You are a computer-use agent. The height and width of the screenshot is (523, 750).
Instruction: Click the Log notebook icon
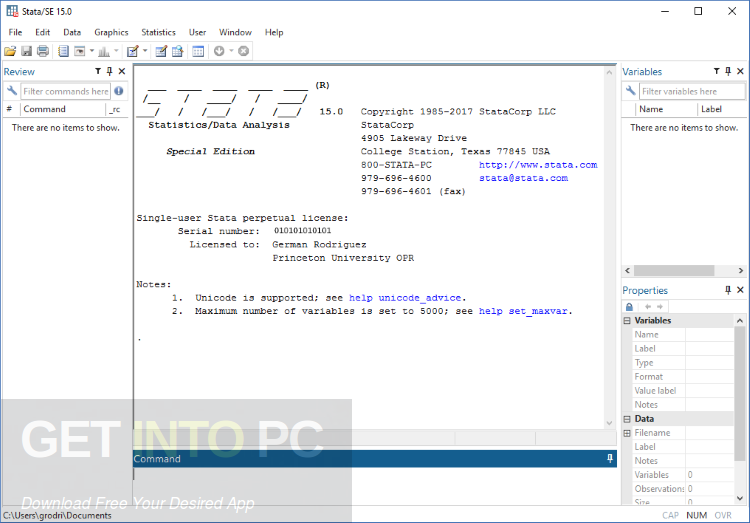click(x=63, y=51)
